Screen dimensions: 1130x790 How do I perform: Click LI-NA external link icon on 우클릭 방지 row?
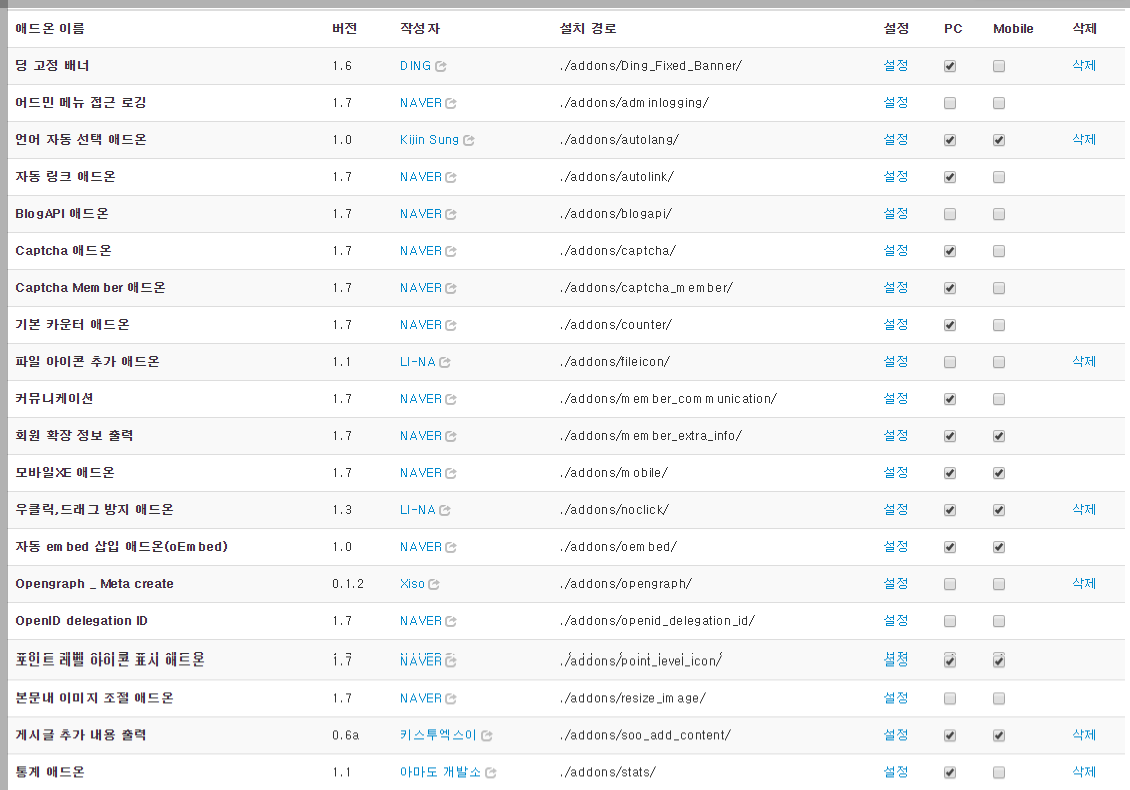tap(446, 509)
